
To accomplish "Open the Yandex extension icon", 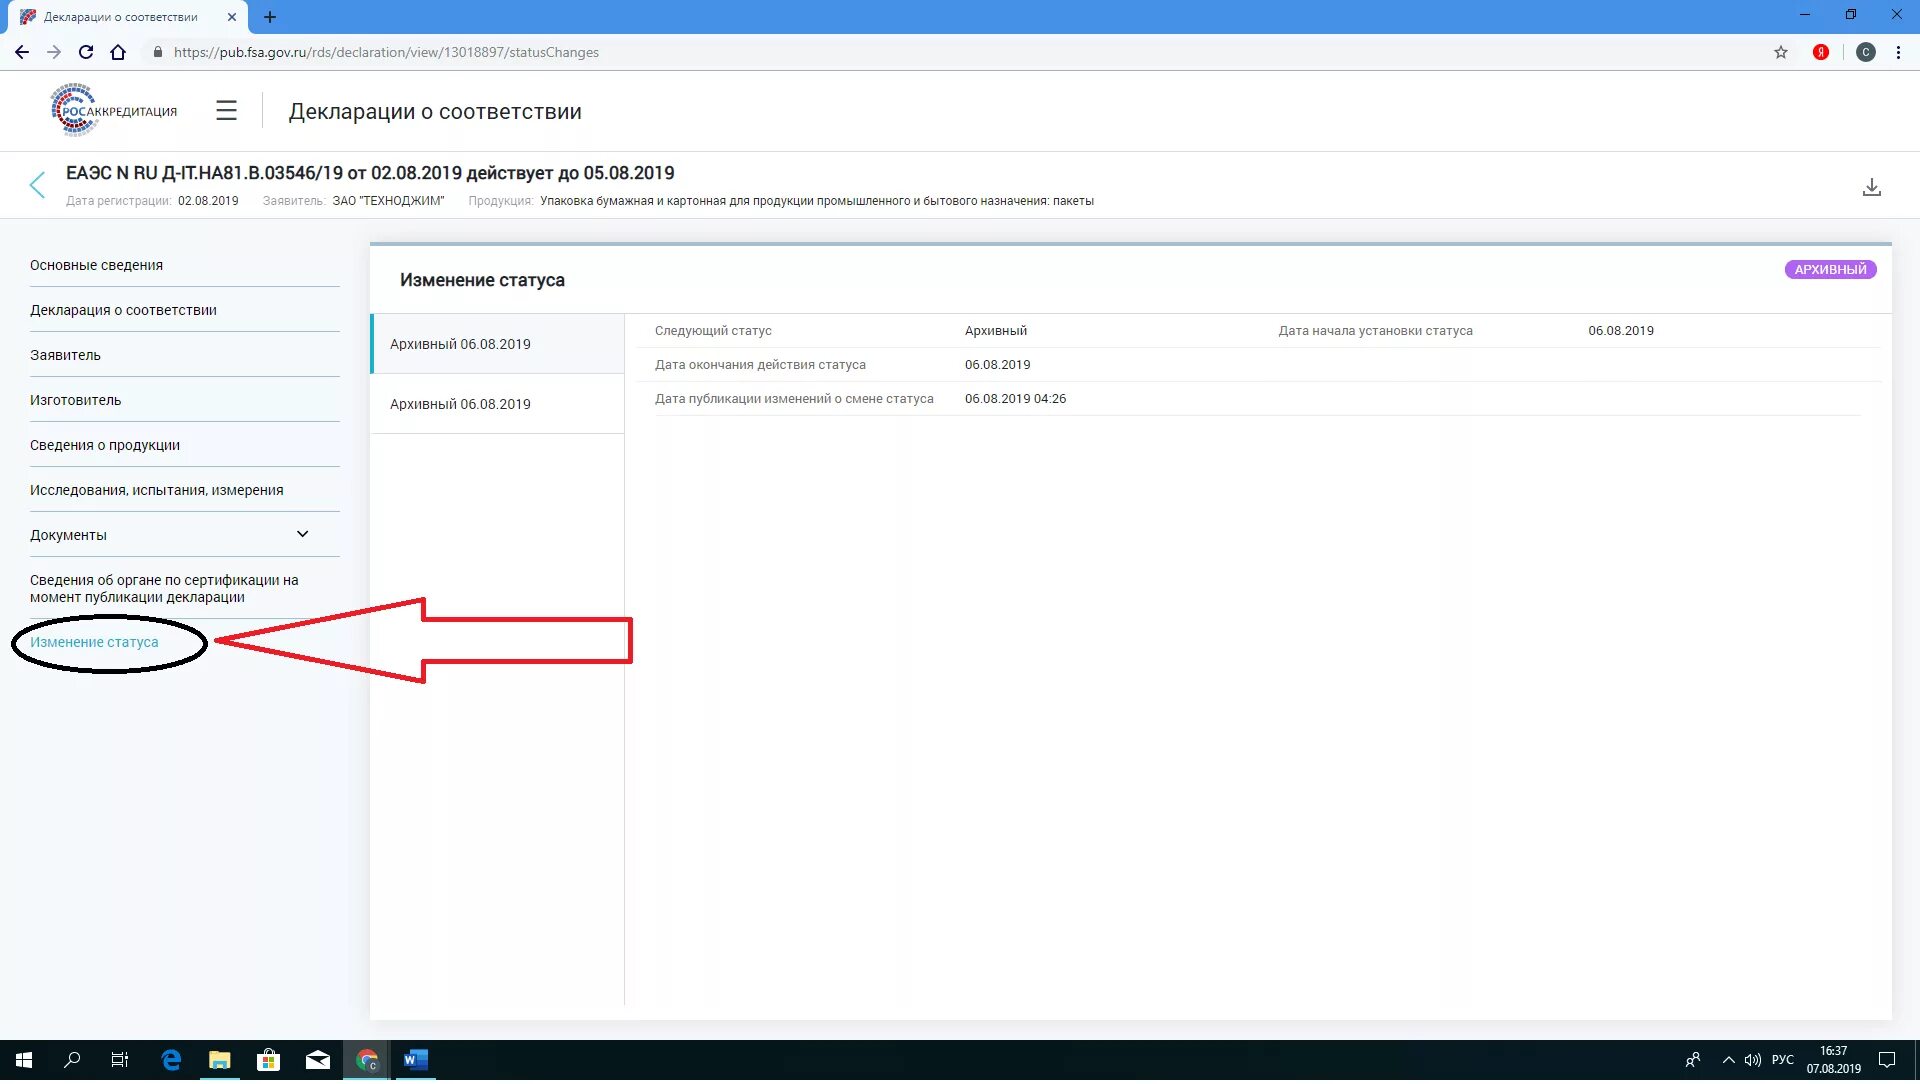I will (1820, 52).
